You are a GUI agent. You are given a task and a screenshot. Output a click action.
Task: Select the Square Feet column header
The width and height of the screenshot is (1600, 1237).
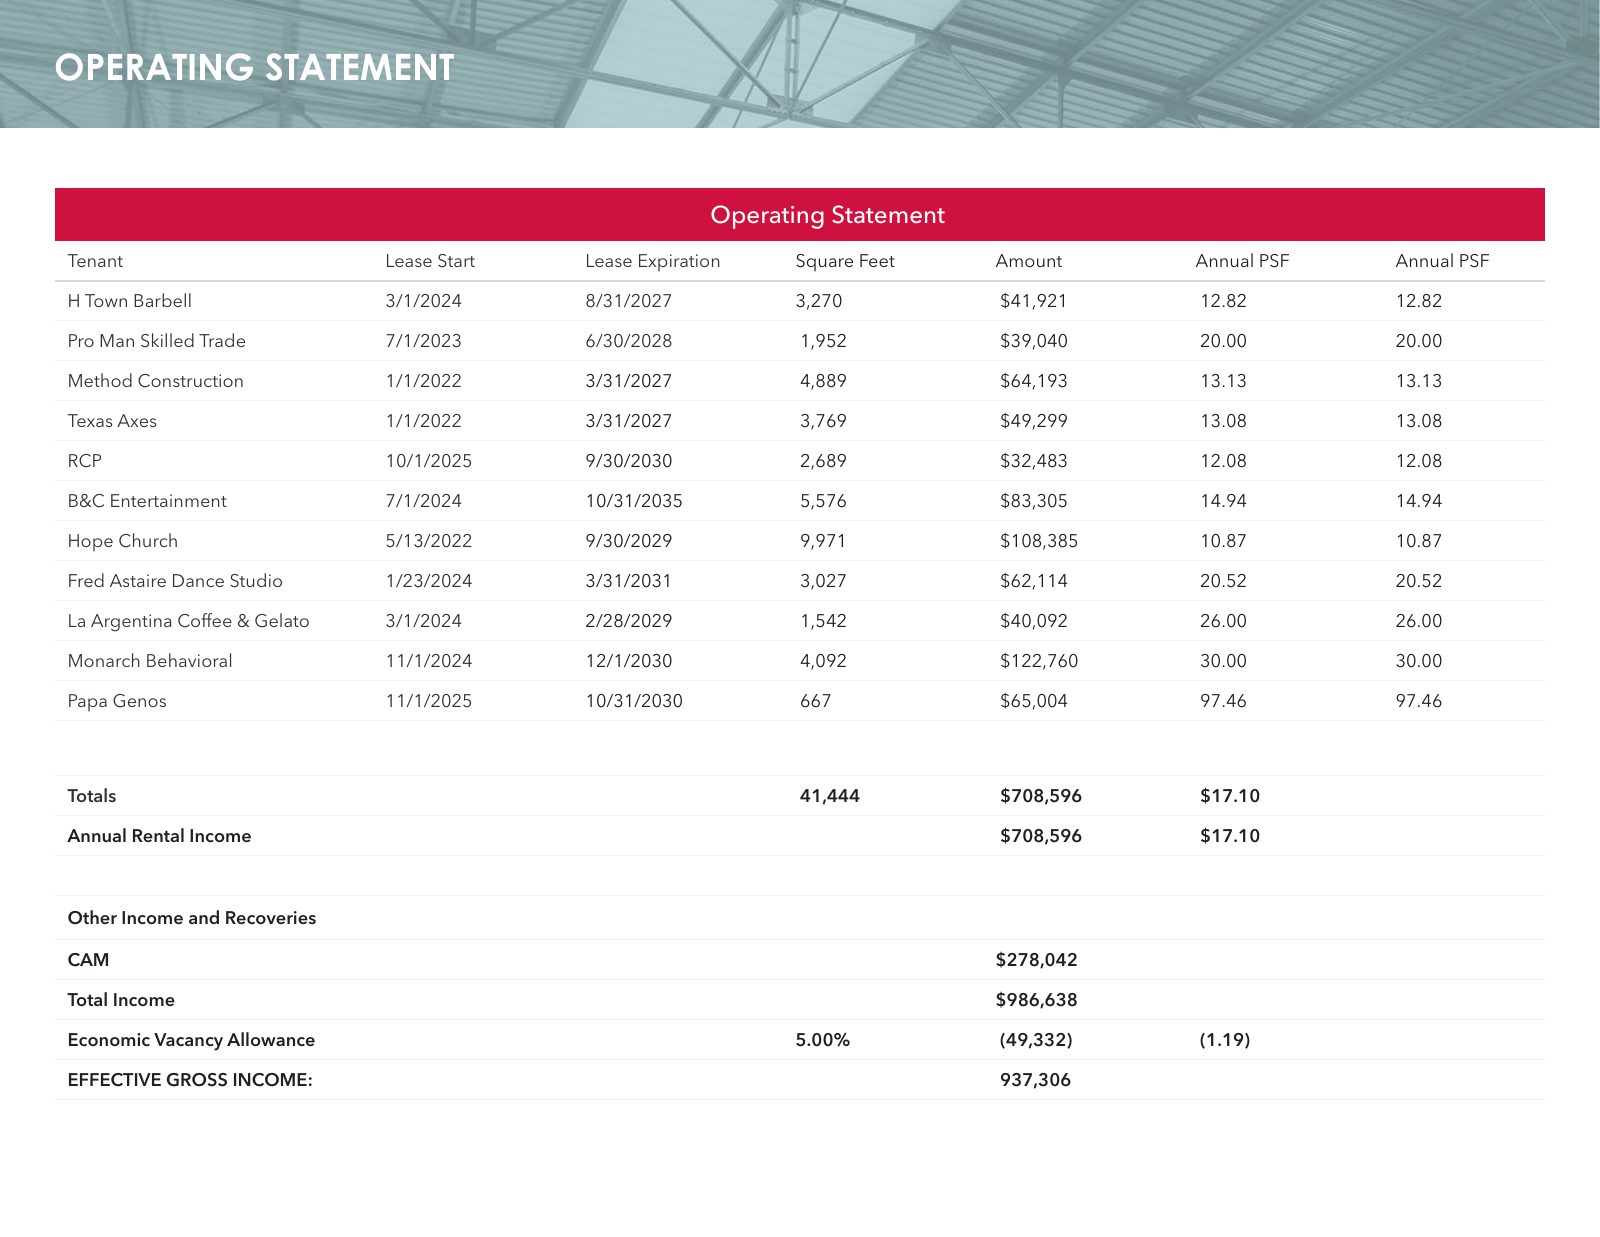845,261
